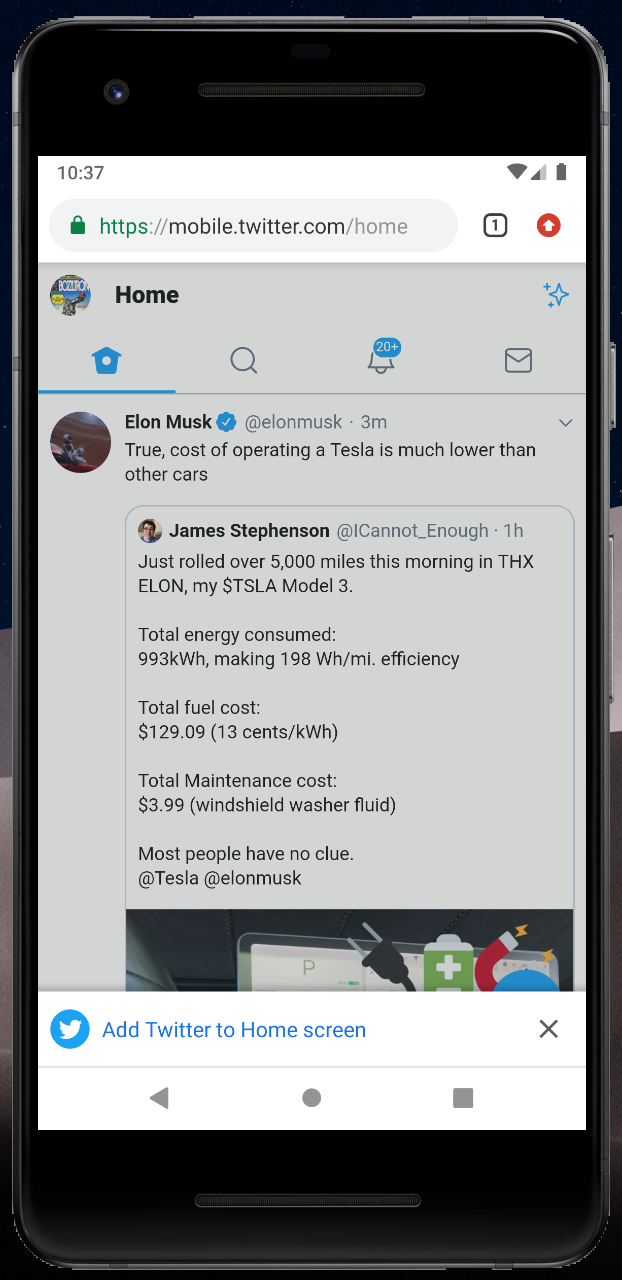Open the Twitter Home timeline tab
Image resolution: width=622 pixels, height=1280 pixels.
coord(106,360)
